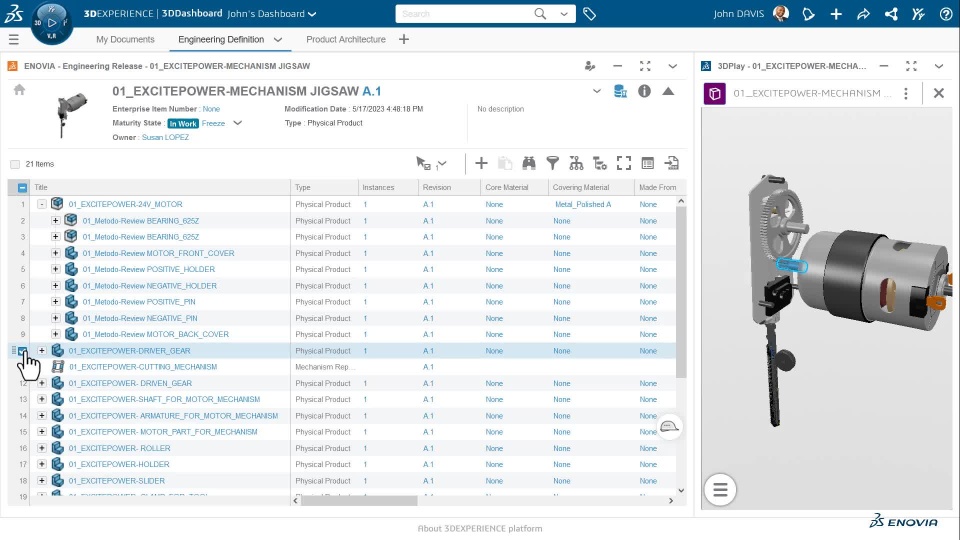960x540 pixels.
Task: Click the Metal_Polished A covering material link
Action: coord(583,204)
